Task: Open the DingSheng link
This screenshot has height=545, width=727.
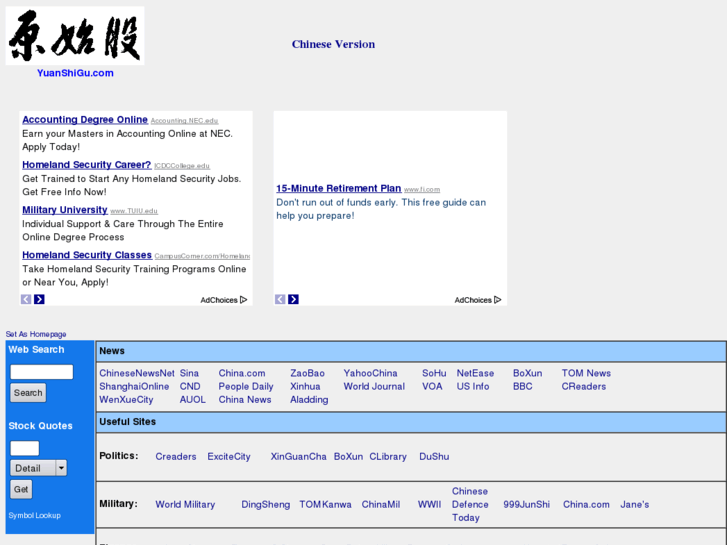Action: pyautogui.click(x=266, y=504)
